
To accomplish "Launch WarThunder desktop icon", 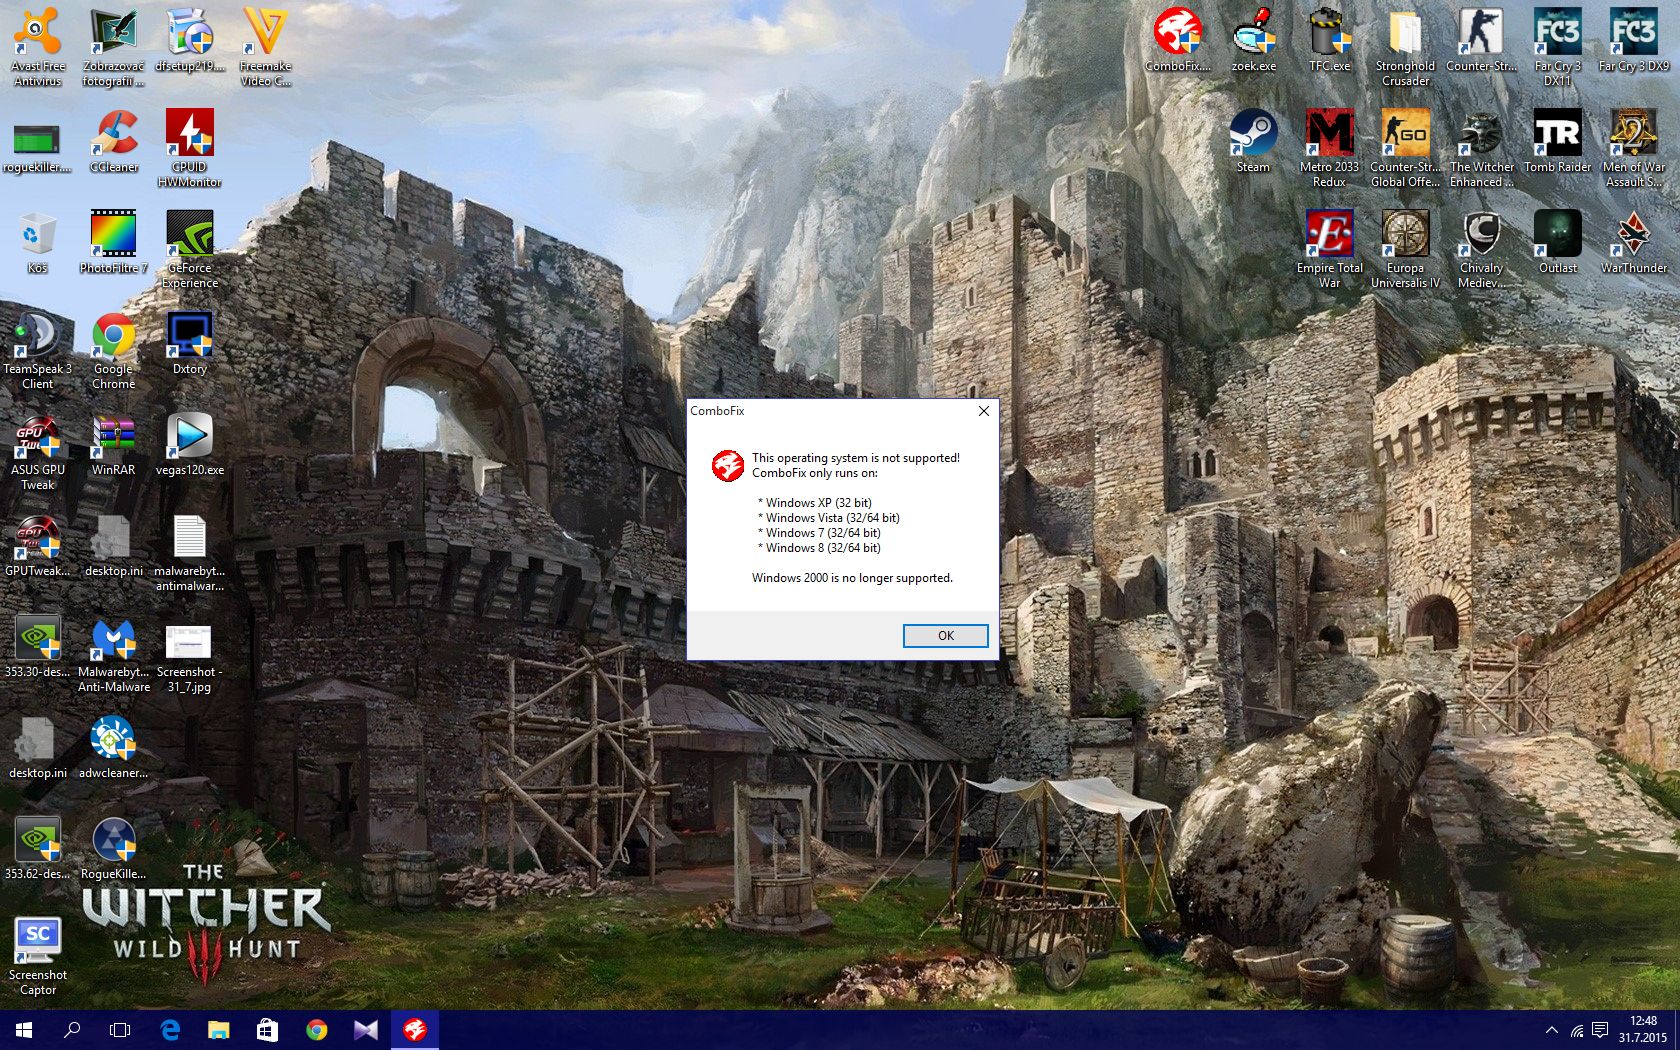I will tap(1634, 243).
